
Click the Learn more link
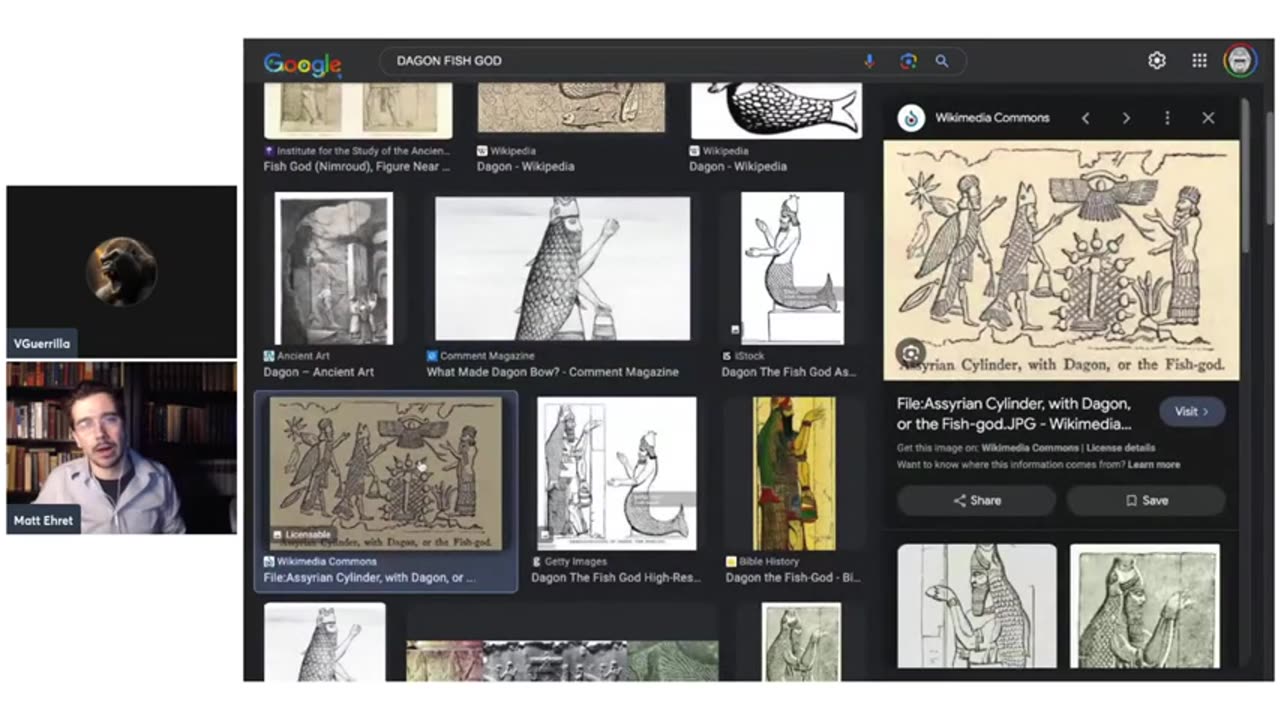1154,465
